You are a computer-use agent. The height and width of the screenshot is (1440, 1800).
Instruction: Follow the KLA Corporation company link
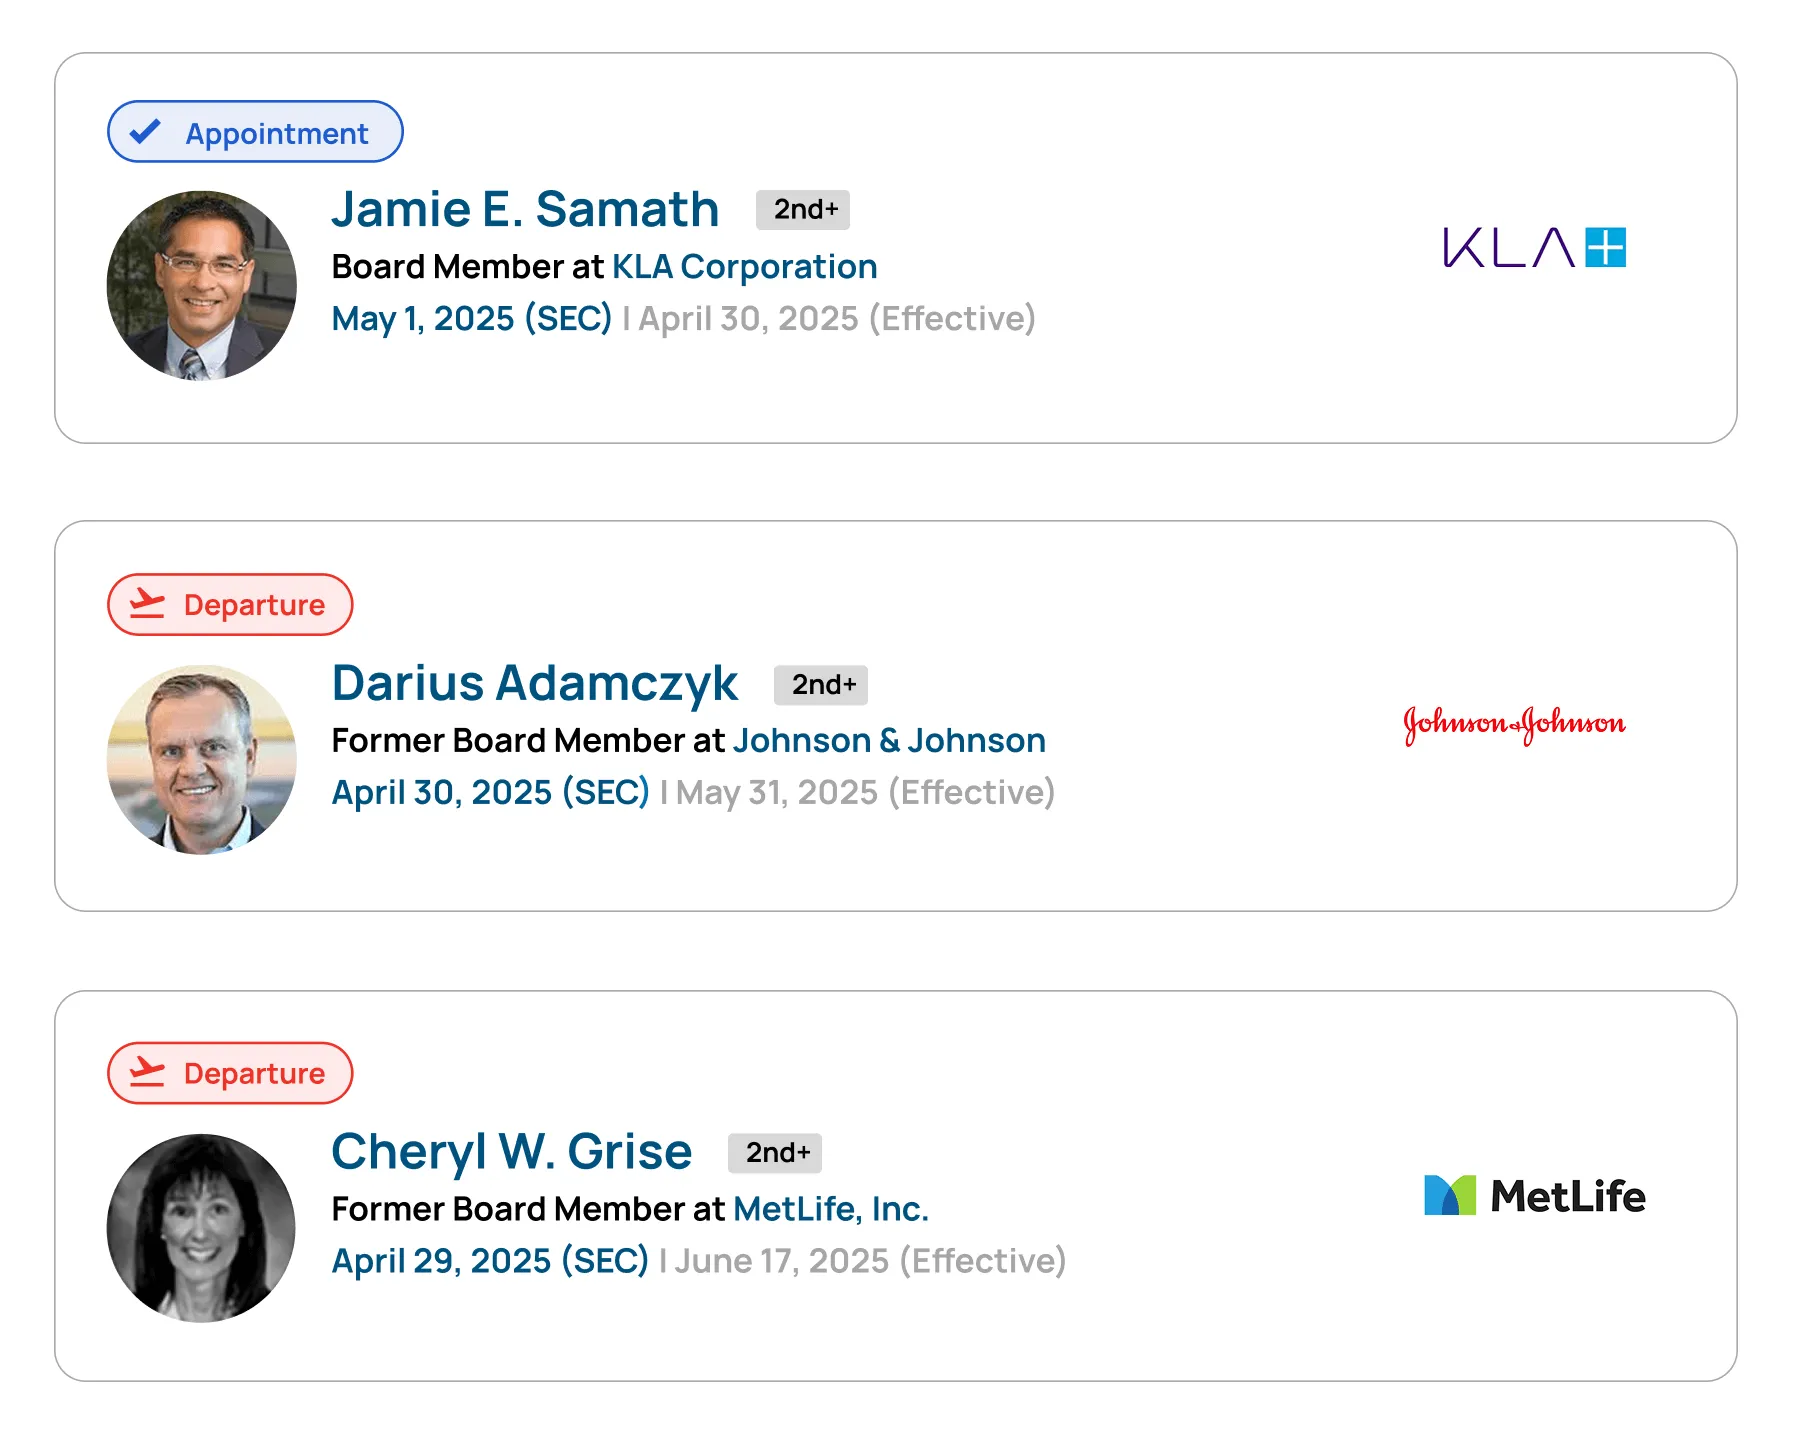pos(744,267)
